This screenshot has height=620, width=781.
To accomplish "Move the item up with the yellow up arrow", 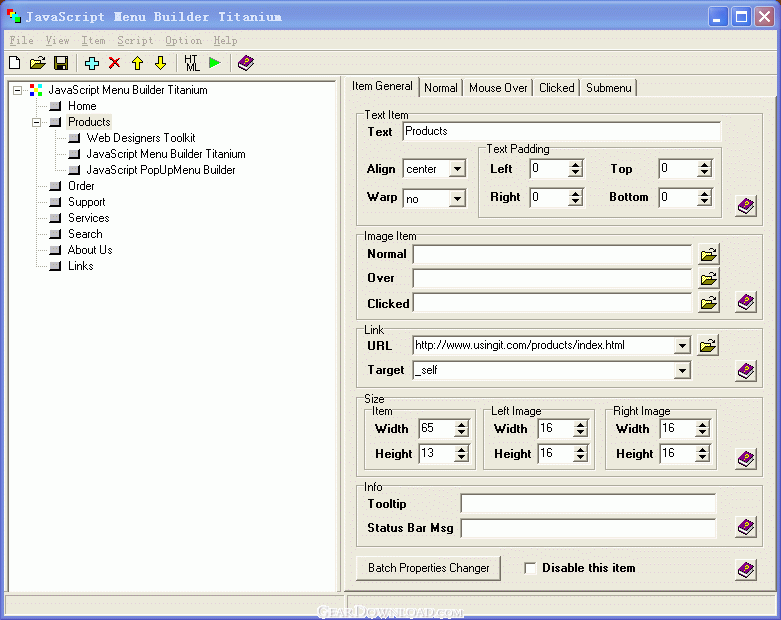I will coord(137,63).
